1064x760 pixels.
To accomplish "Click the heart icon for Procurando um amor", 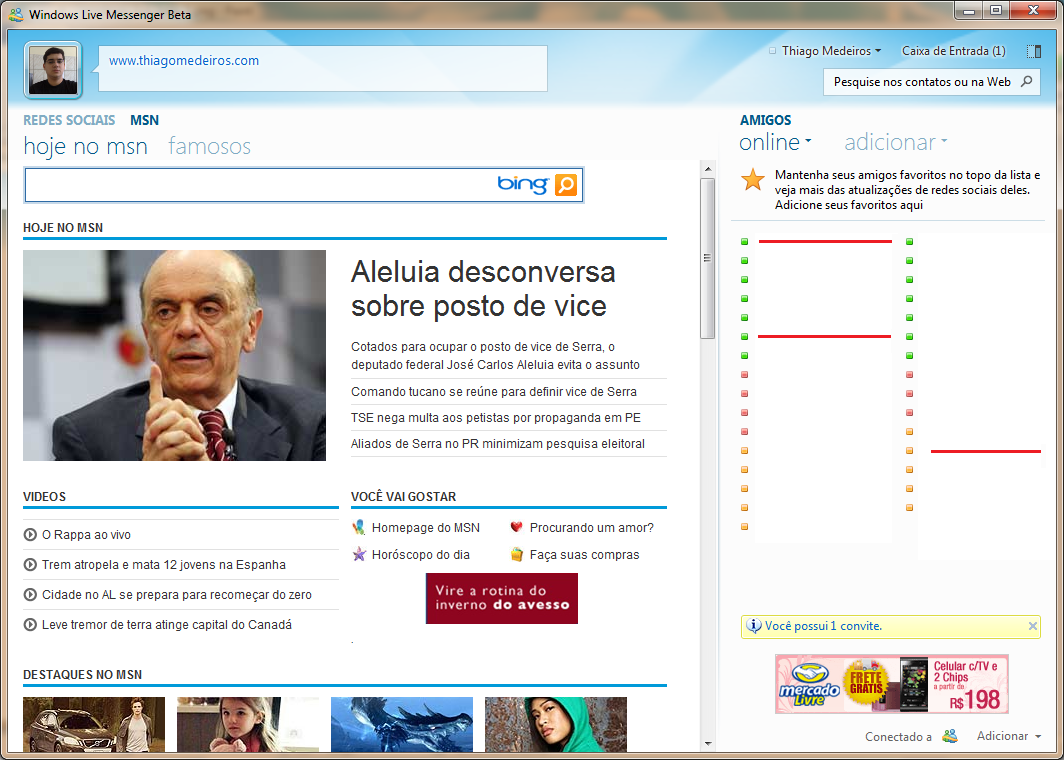I will pos(516,527).
